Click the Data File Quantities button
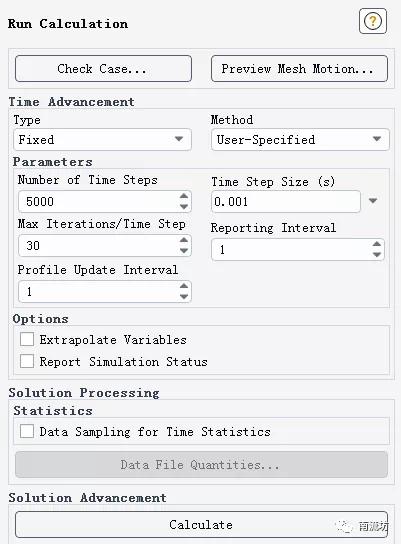 coord(201,465)
